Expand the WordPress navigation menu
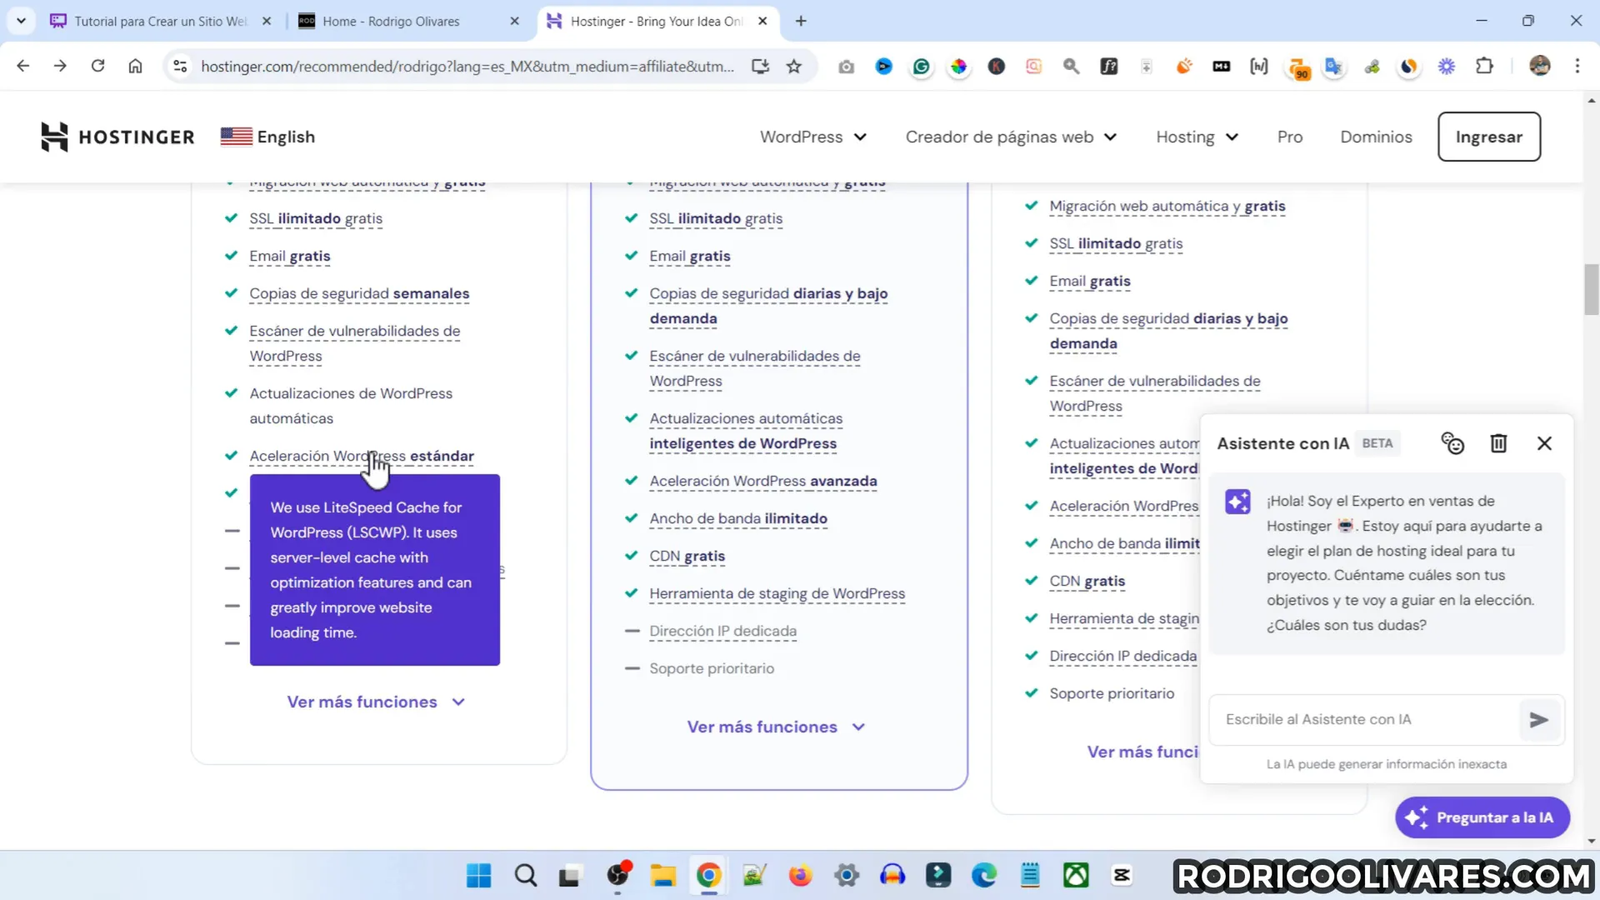Screen dimensions: 1600x900 [x=812, y=137]
